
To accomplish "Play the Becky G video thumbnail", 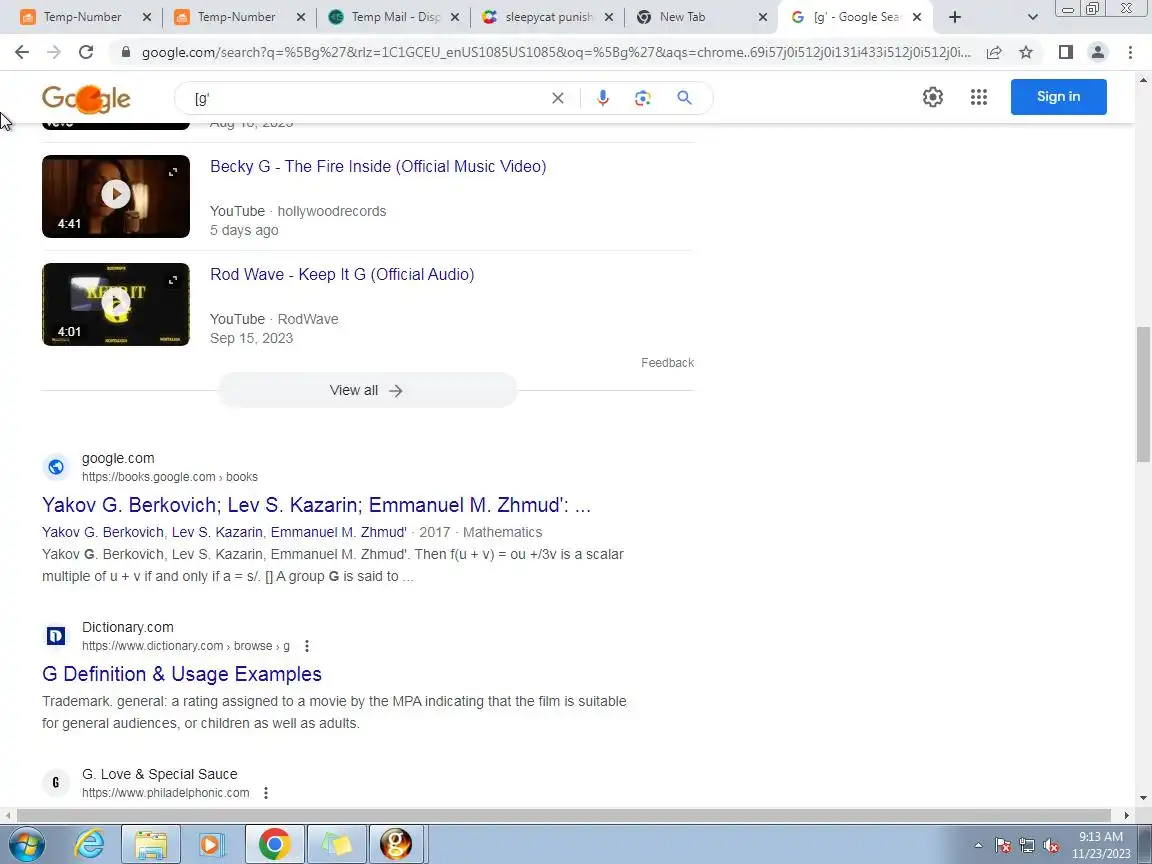I will tap(115, 196).
